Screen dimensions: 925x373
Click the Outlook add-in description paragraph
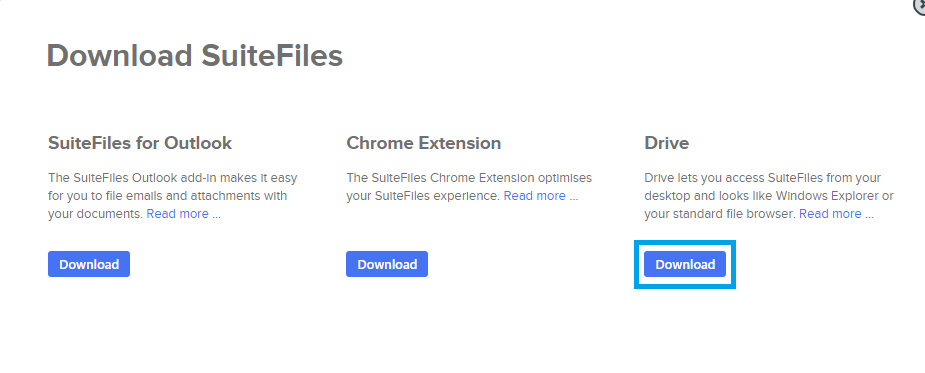[173, 196]
